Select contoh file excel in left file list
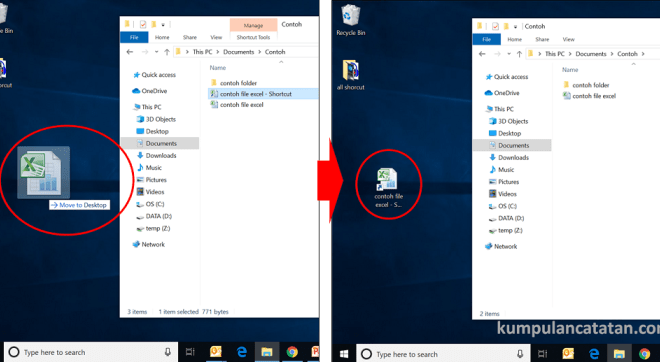Viewport: 660px width, 362px height. pos(237,105)
